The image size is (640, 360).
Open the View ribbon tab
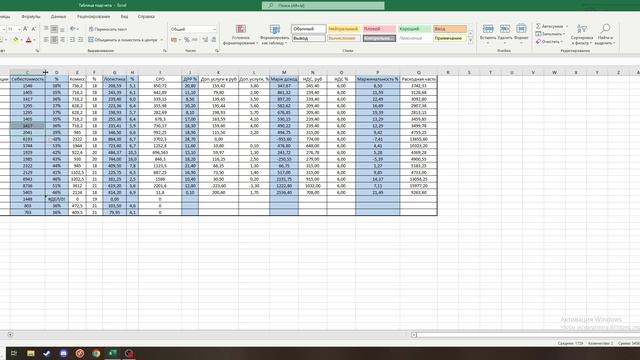pyautogui.click(x=124, y=16)
